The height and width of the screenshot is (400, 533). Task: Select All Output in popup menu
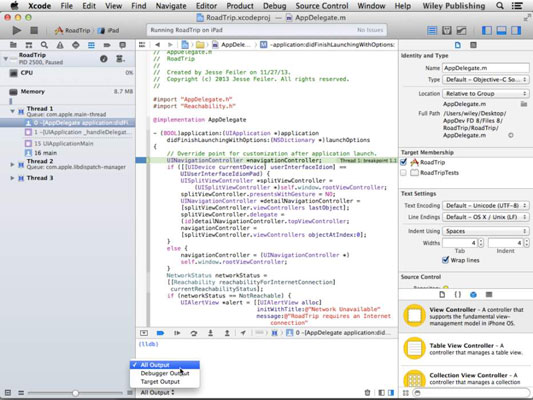tap(165, 365)
